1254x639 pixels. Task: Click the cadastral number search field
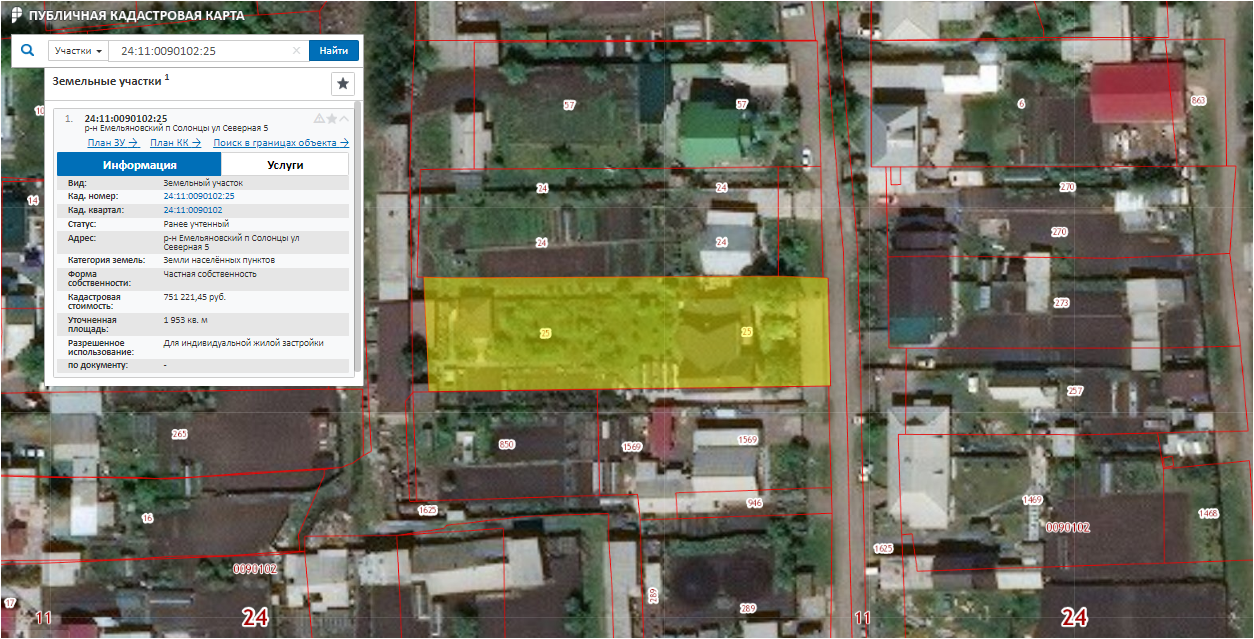click(x=200, y=51)
